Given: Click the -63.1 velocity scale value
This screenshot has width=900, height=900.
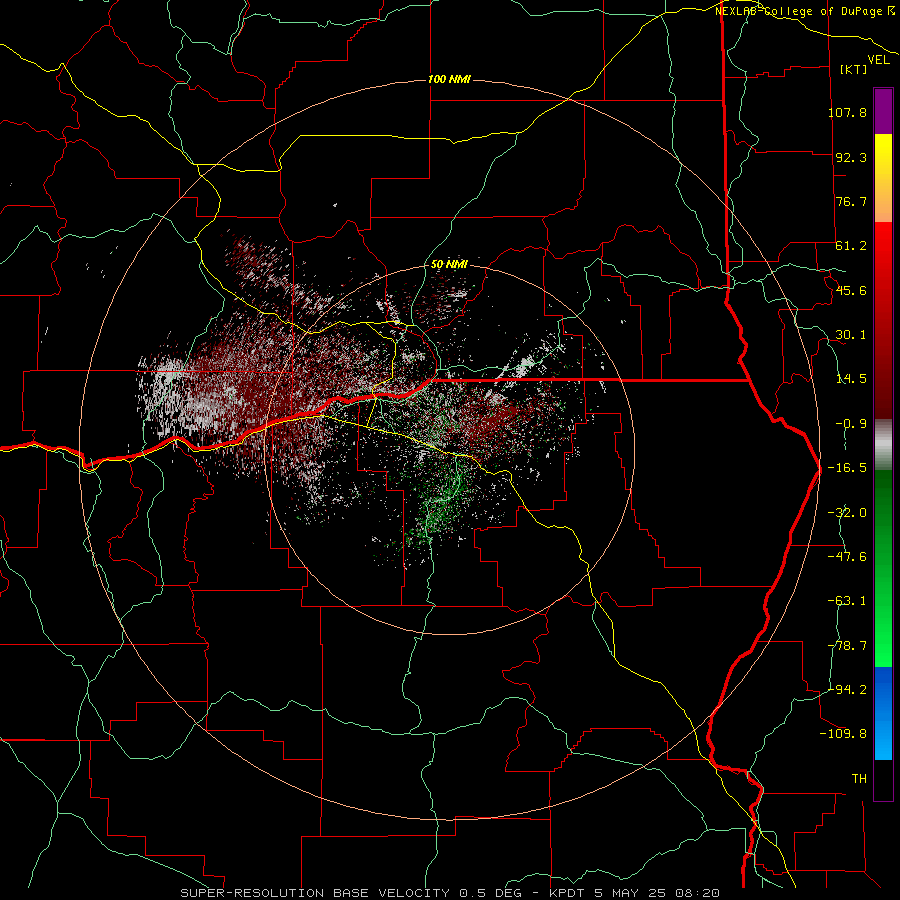Looking at the screenshot, I should [x=847, y=601].
